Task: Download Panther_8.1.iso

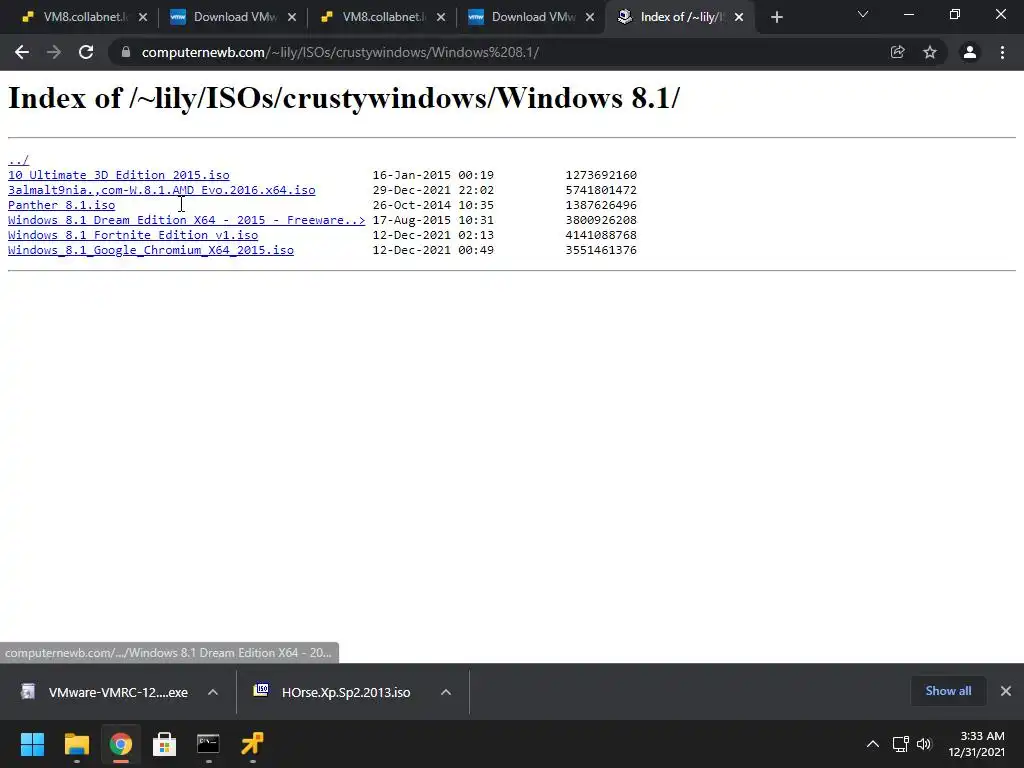Action: (61, 205)
